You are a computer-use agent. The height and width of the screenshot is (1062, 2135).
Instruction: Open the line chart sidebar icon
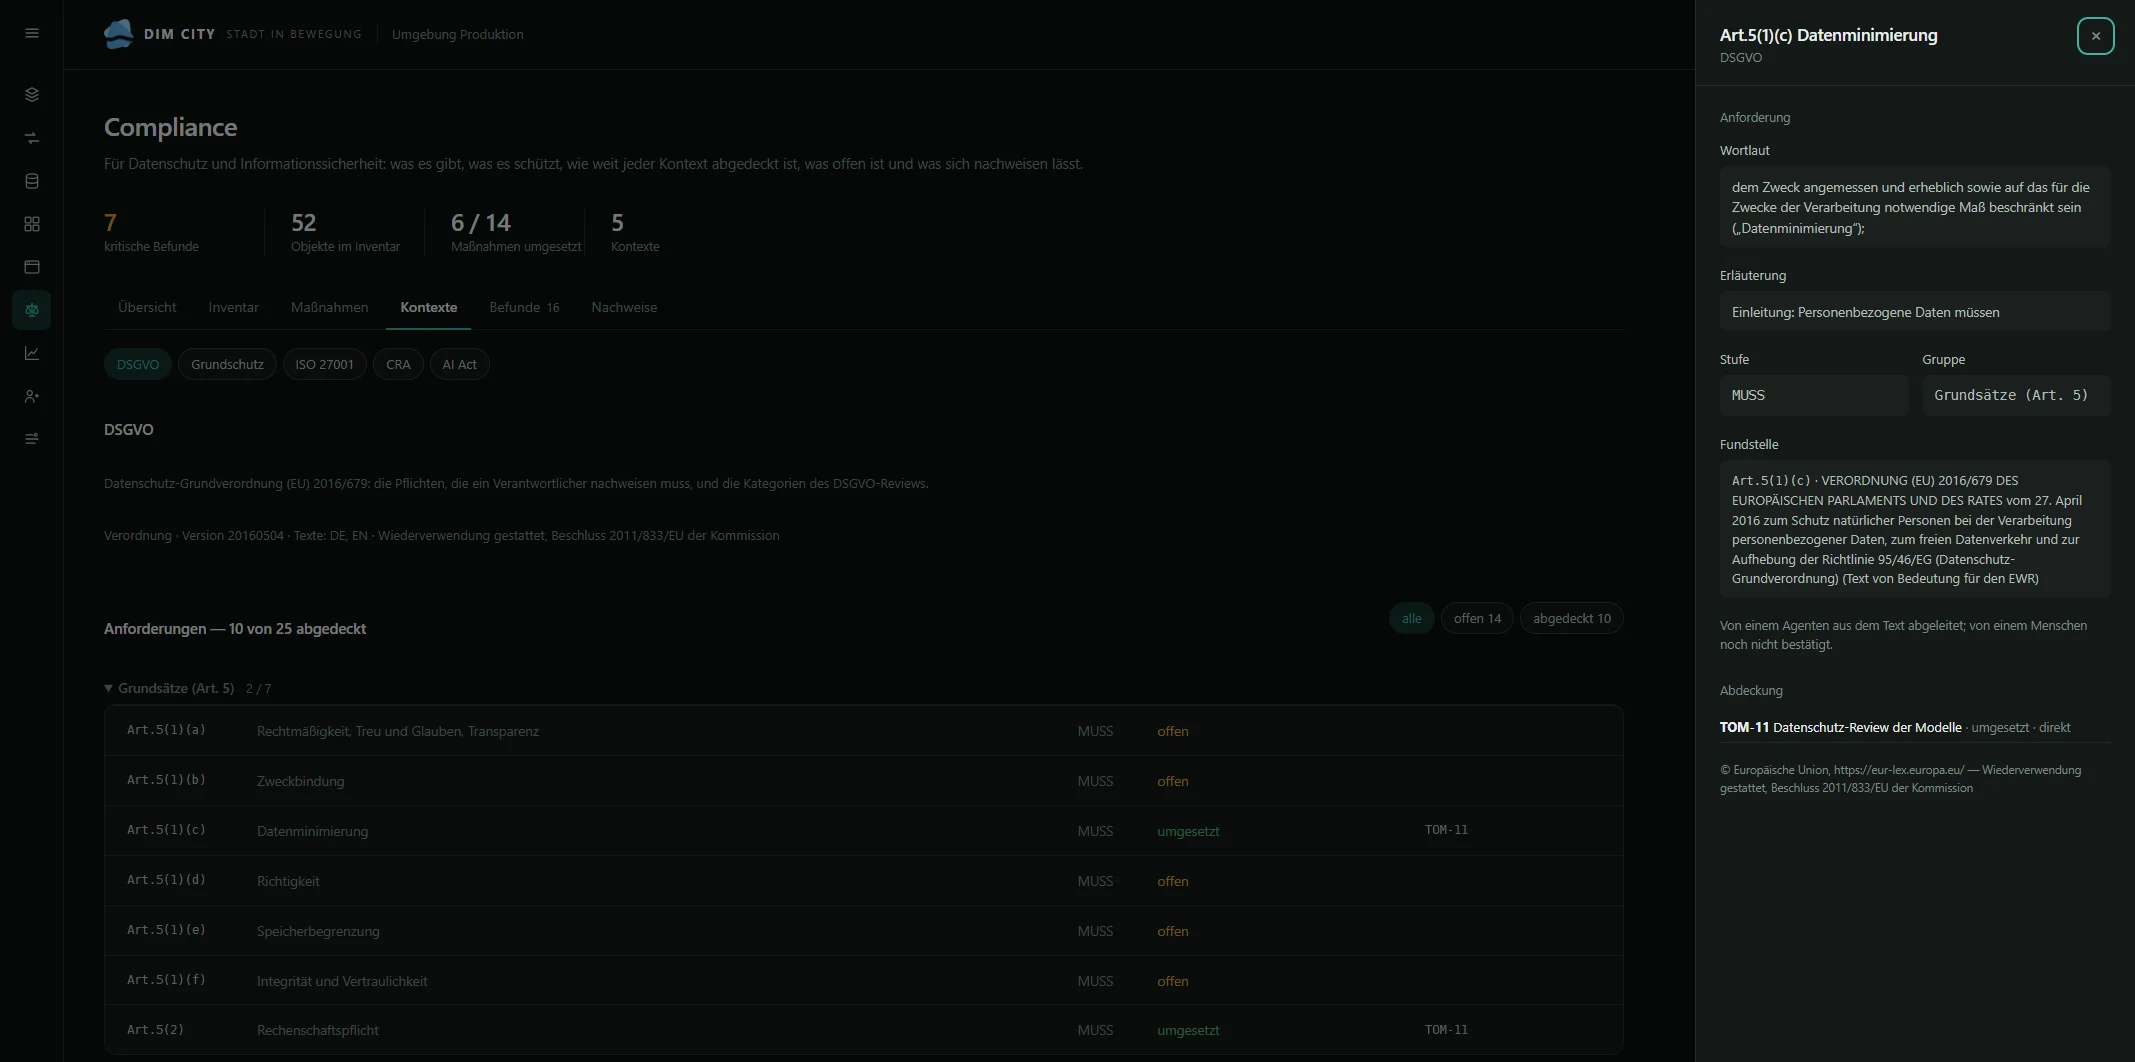coord(32,353)
